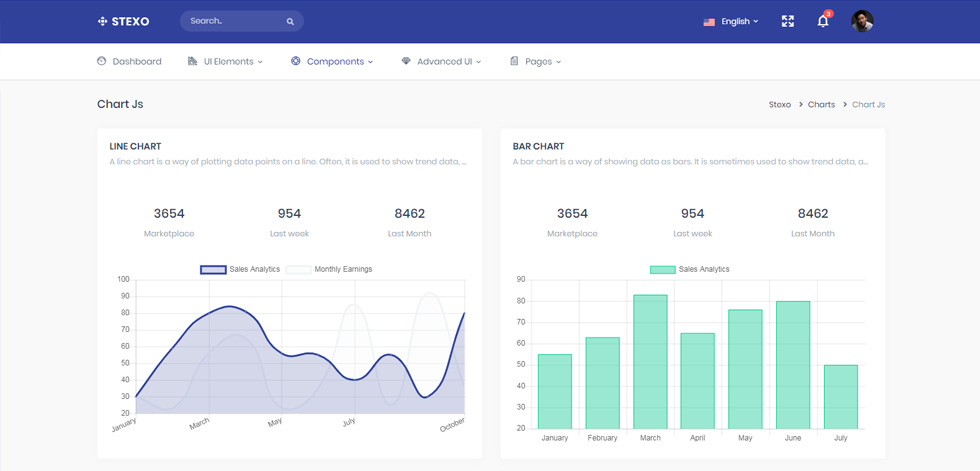
Task: Click the Dashboard gauge icon
Action: click(102, 61)
